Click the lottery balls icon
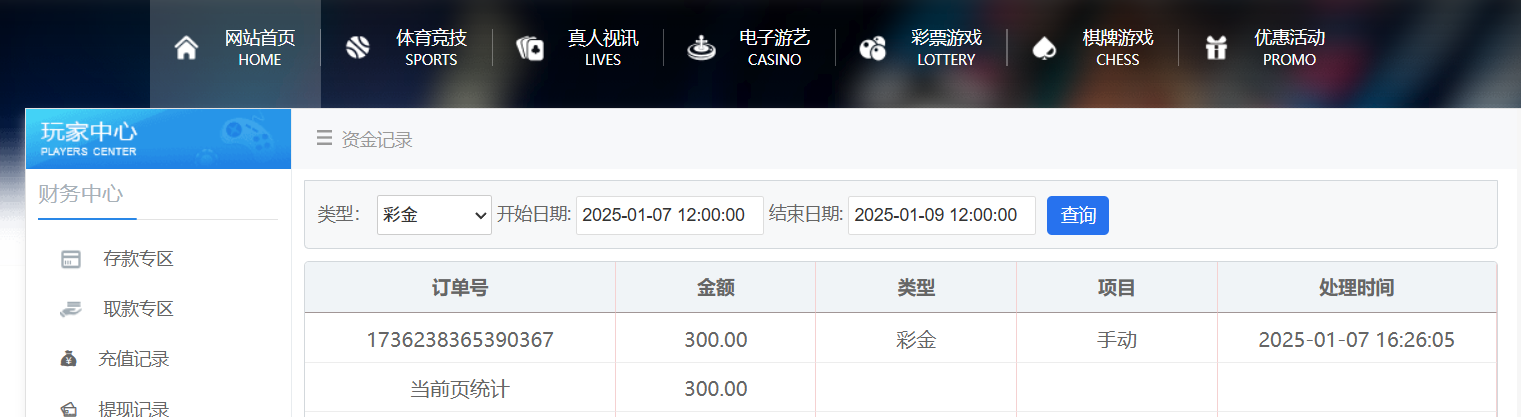Image resolution: width=1521 pixels, height=417 pixels. click(872, 48)
